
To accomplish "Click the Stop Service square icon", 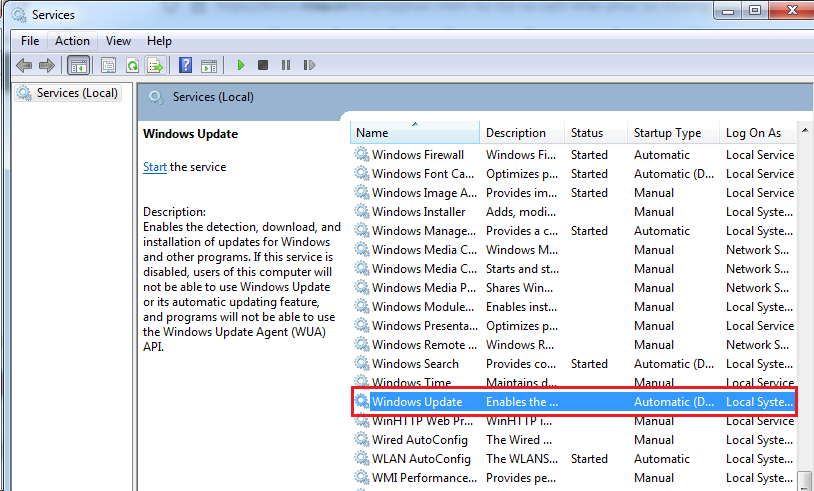I will 263,65.
